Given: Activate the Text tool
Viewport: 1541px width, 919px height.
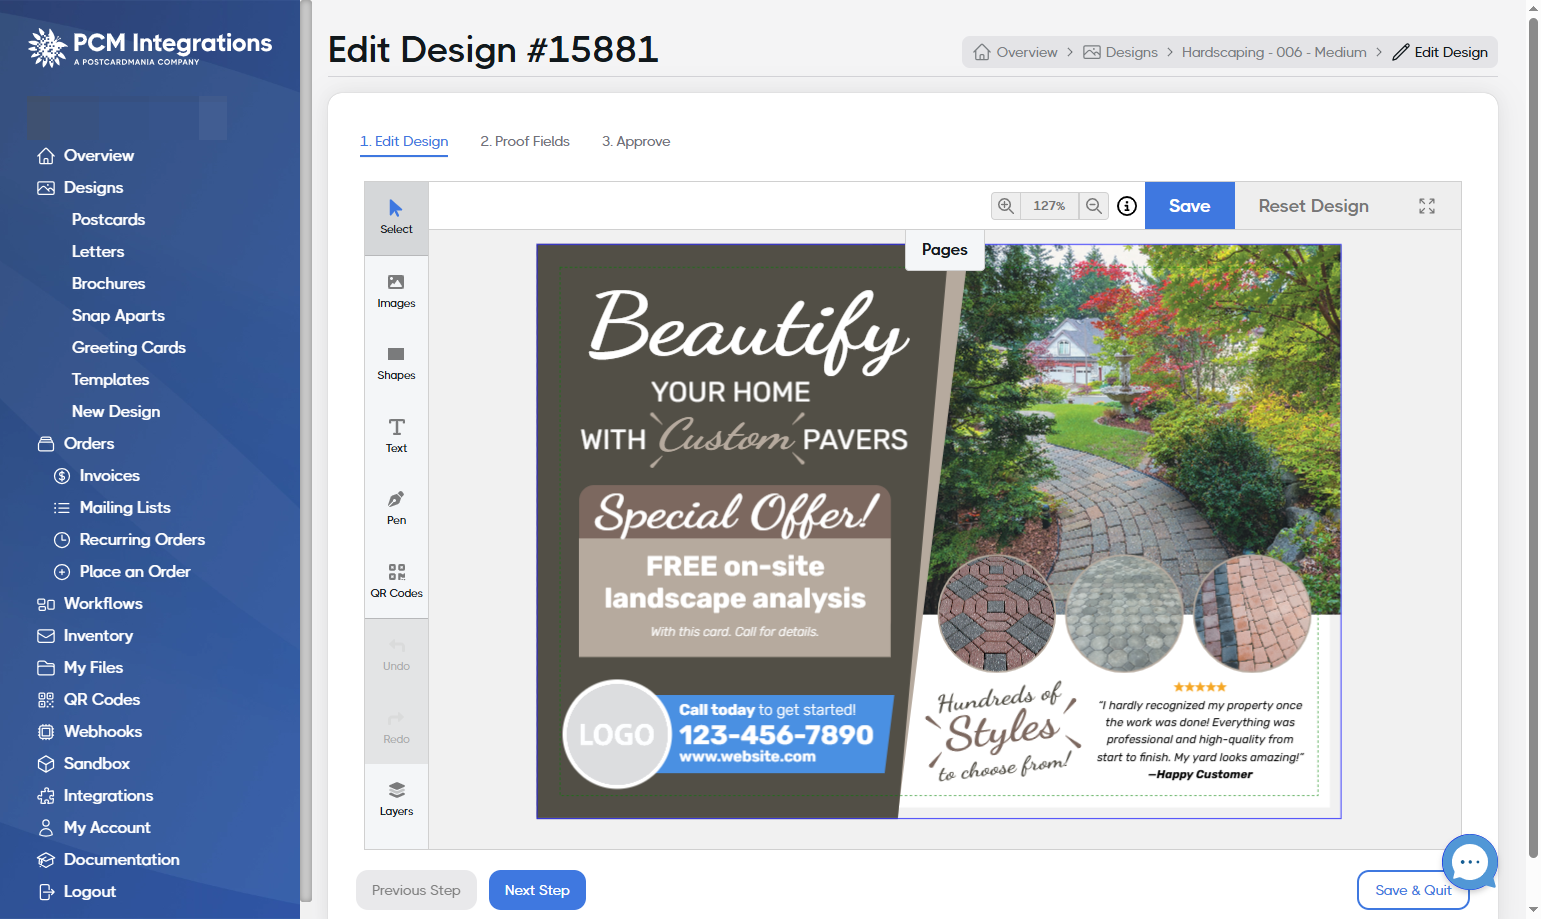Looking at the screenshot, I should point(396,436).
